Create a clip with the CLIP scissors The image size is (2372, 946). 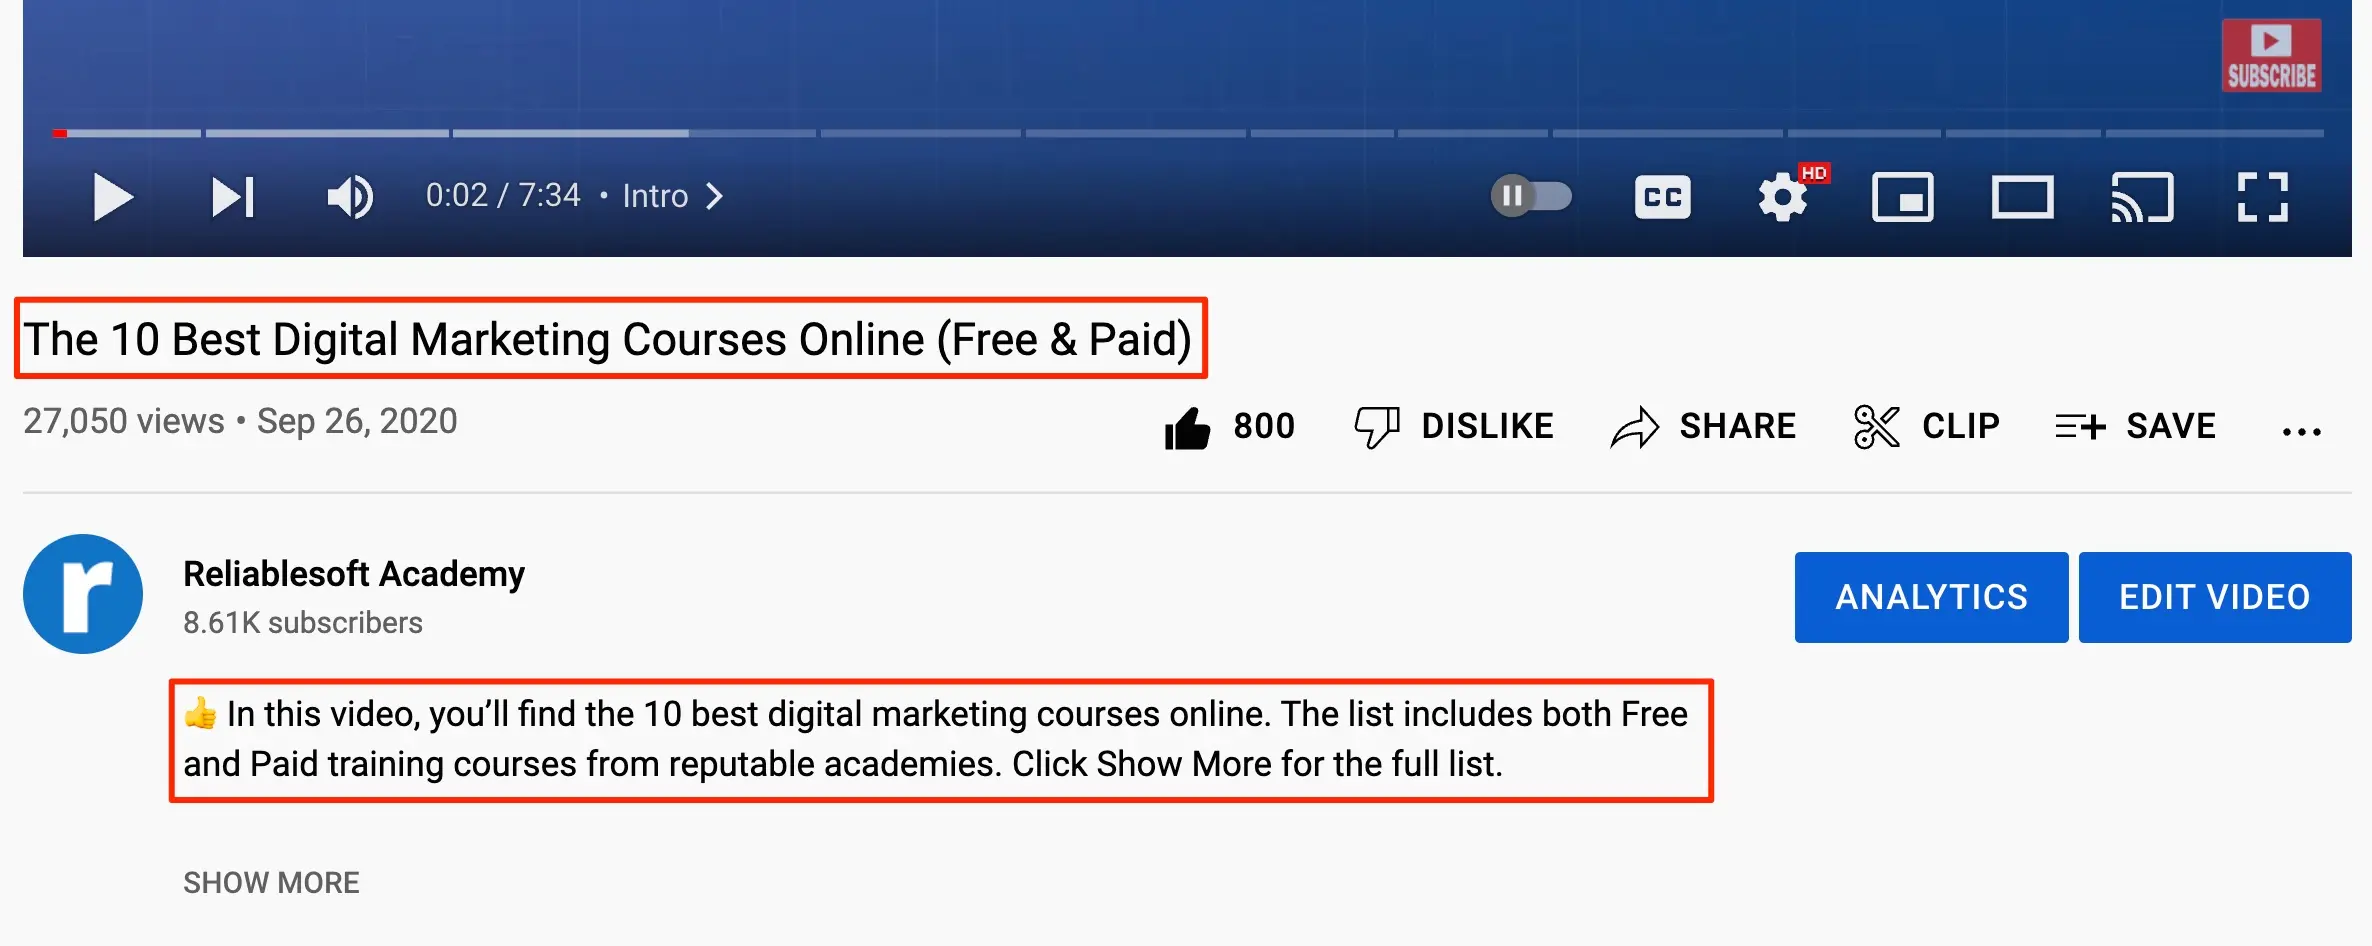tap(1926, 427)
